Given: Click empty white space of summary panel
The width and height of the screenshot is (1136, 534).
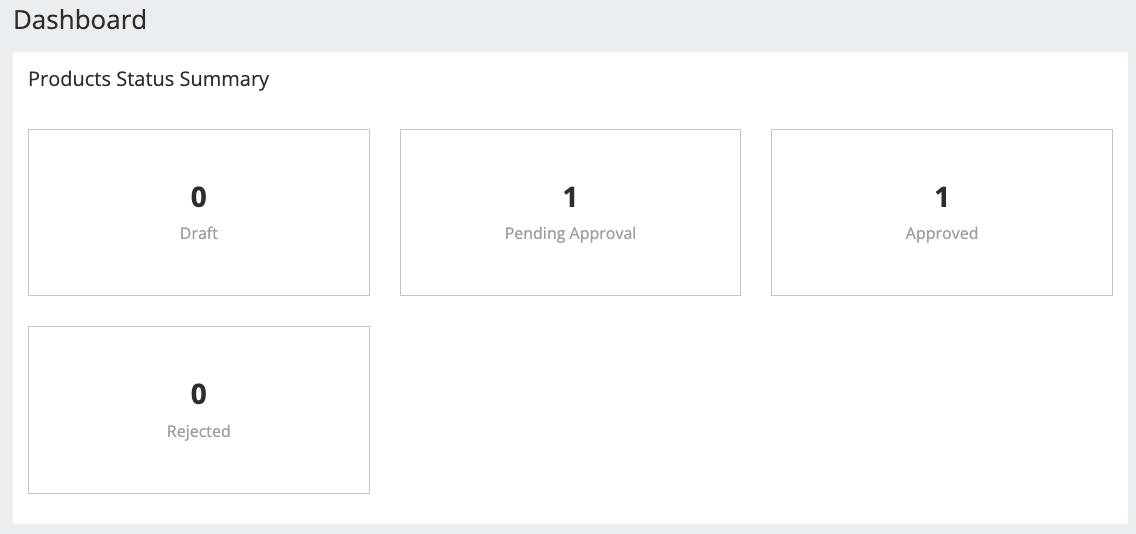Looking at the screenshot, I should tap(746, 409).
